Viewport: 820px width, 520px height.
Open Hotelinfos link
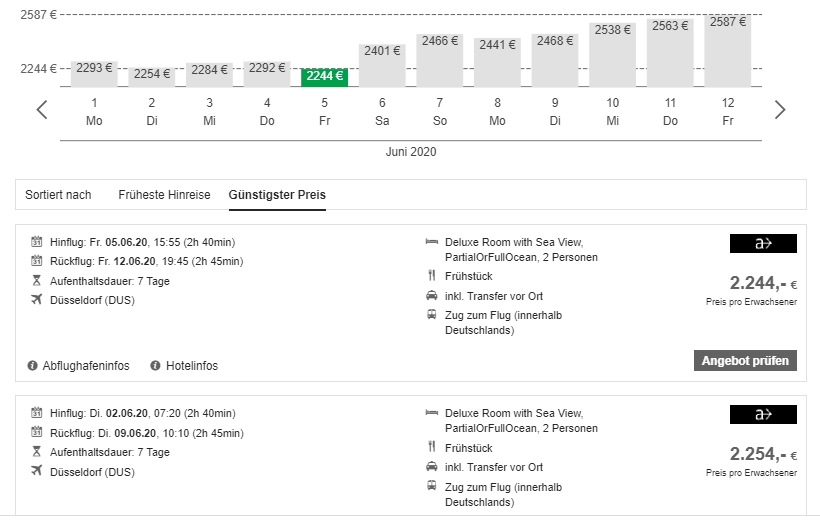192,366
